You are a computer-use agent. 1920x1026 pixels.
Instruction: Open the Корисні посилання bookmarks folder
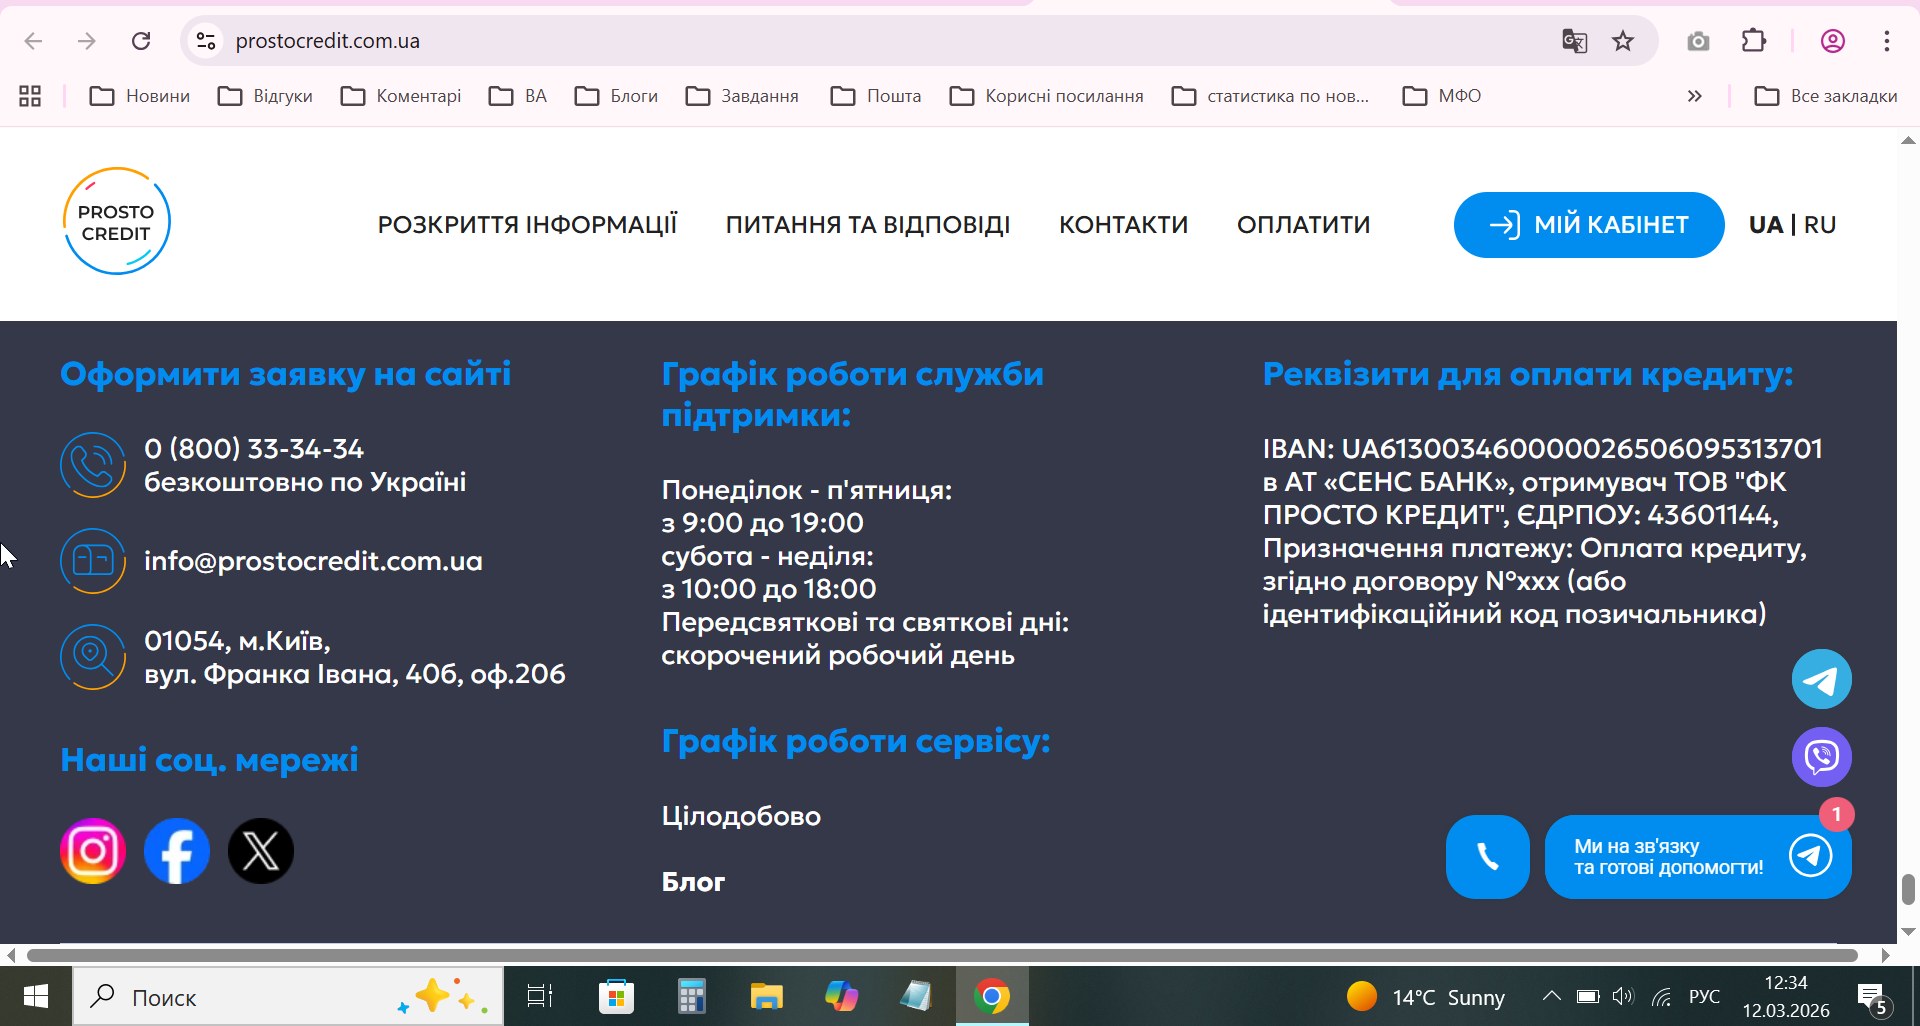(x=1046, y=96)
